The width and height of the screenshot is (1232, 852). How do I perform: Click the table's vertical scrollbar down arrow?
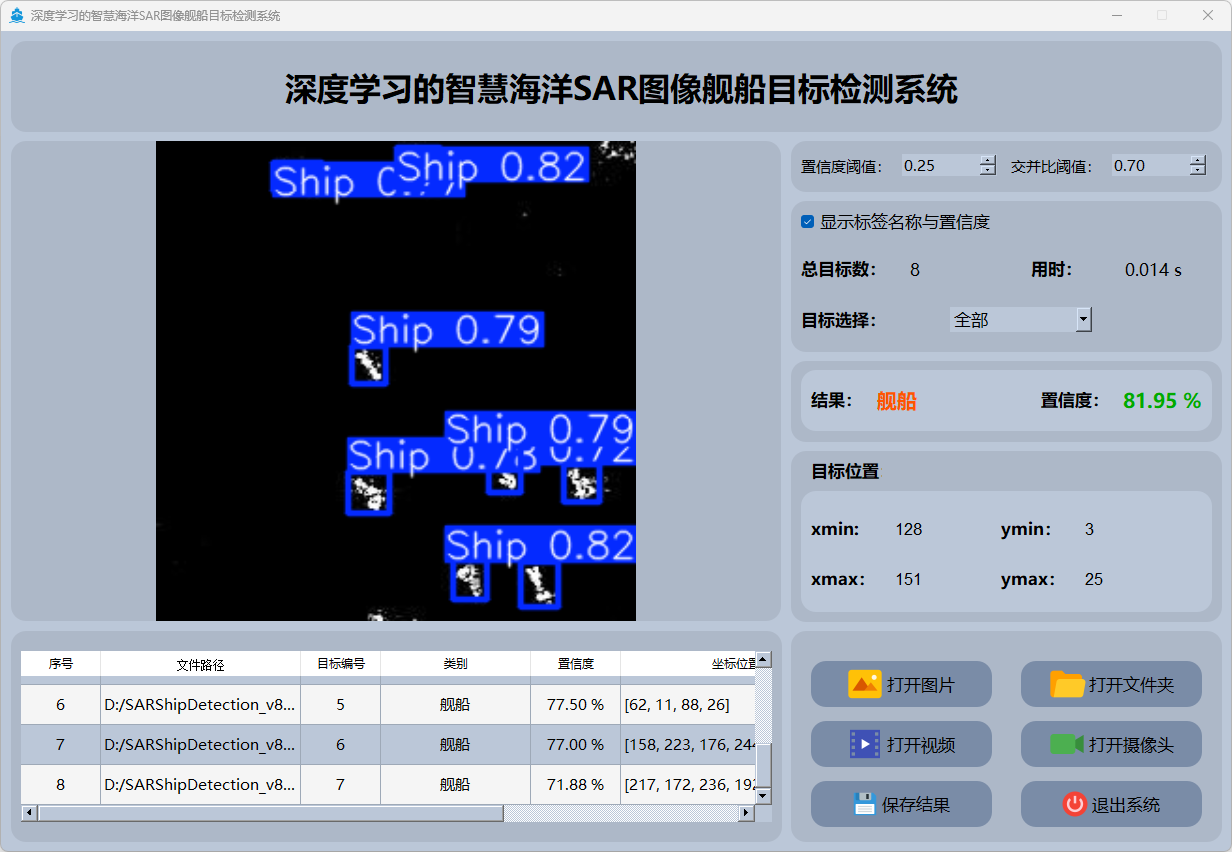(763, 796)
